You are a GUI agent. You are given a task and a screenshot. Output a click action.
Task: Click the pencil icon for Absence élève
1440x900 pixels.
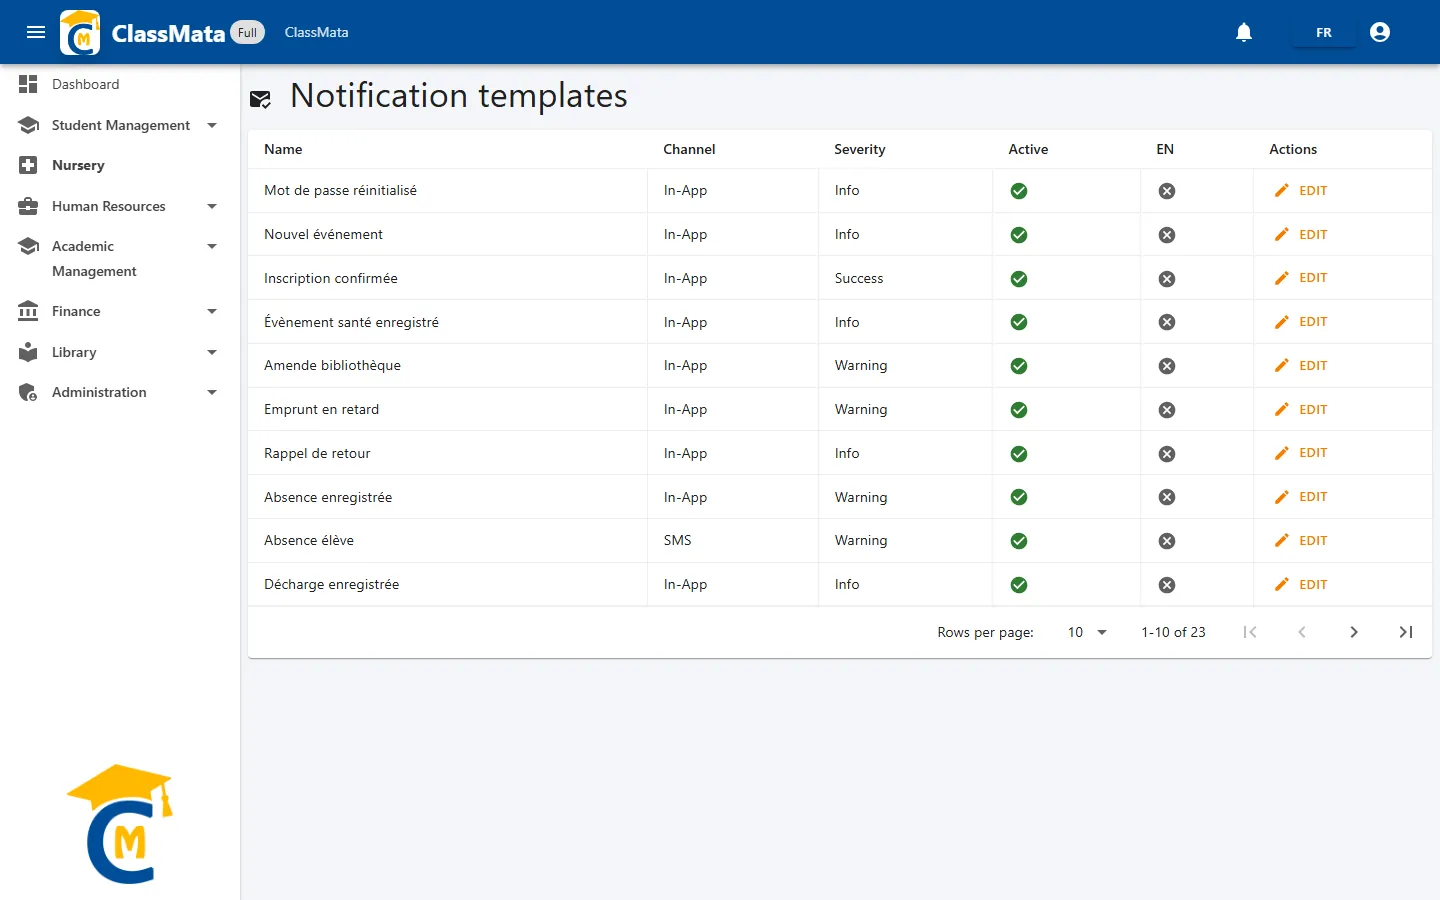[x=1282, y=540]
